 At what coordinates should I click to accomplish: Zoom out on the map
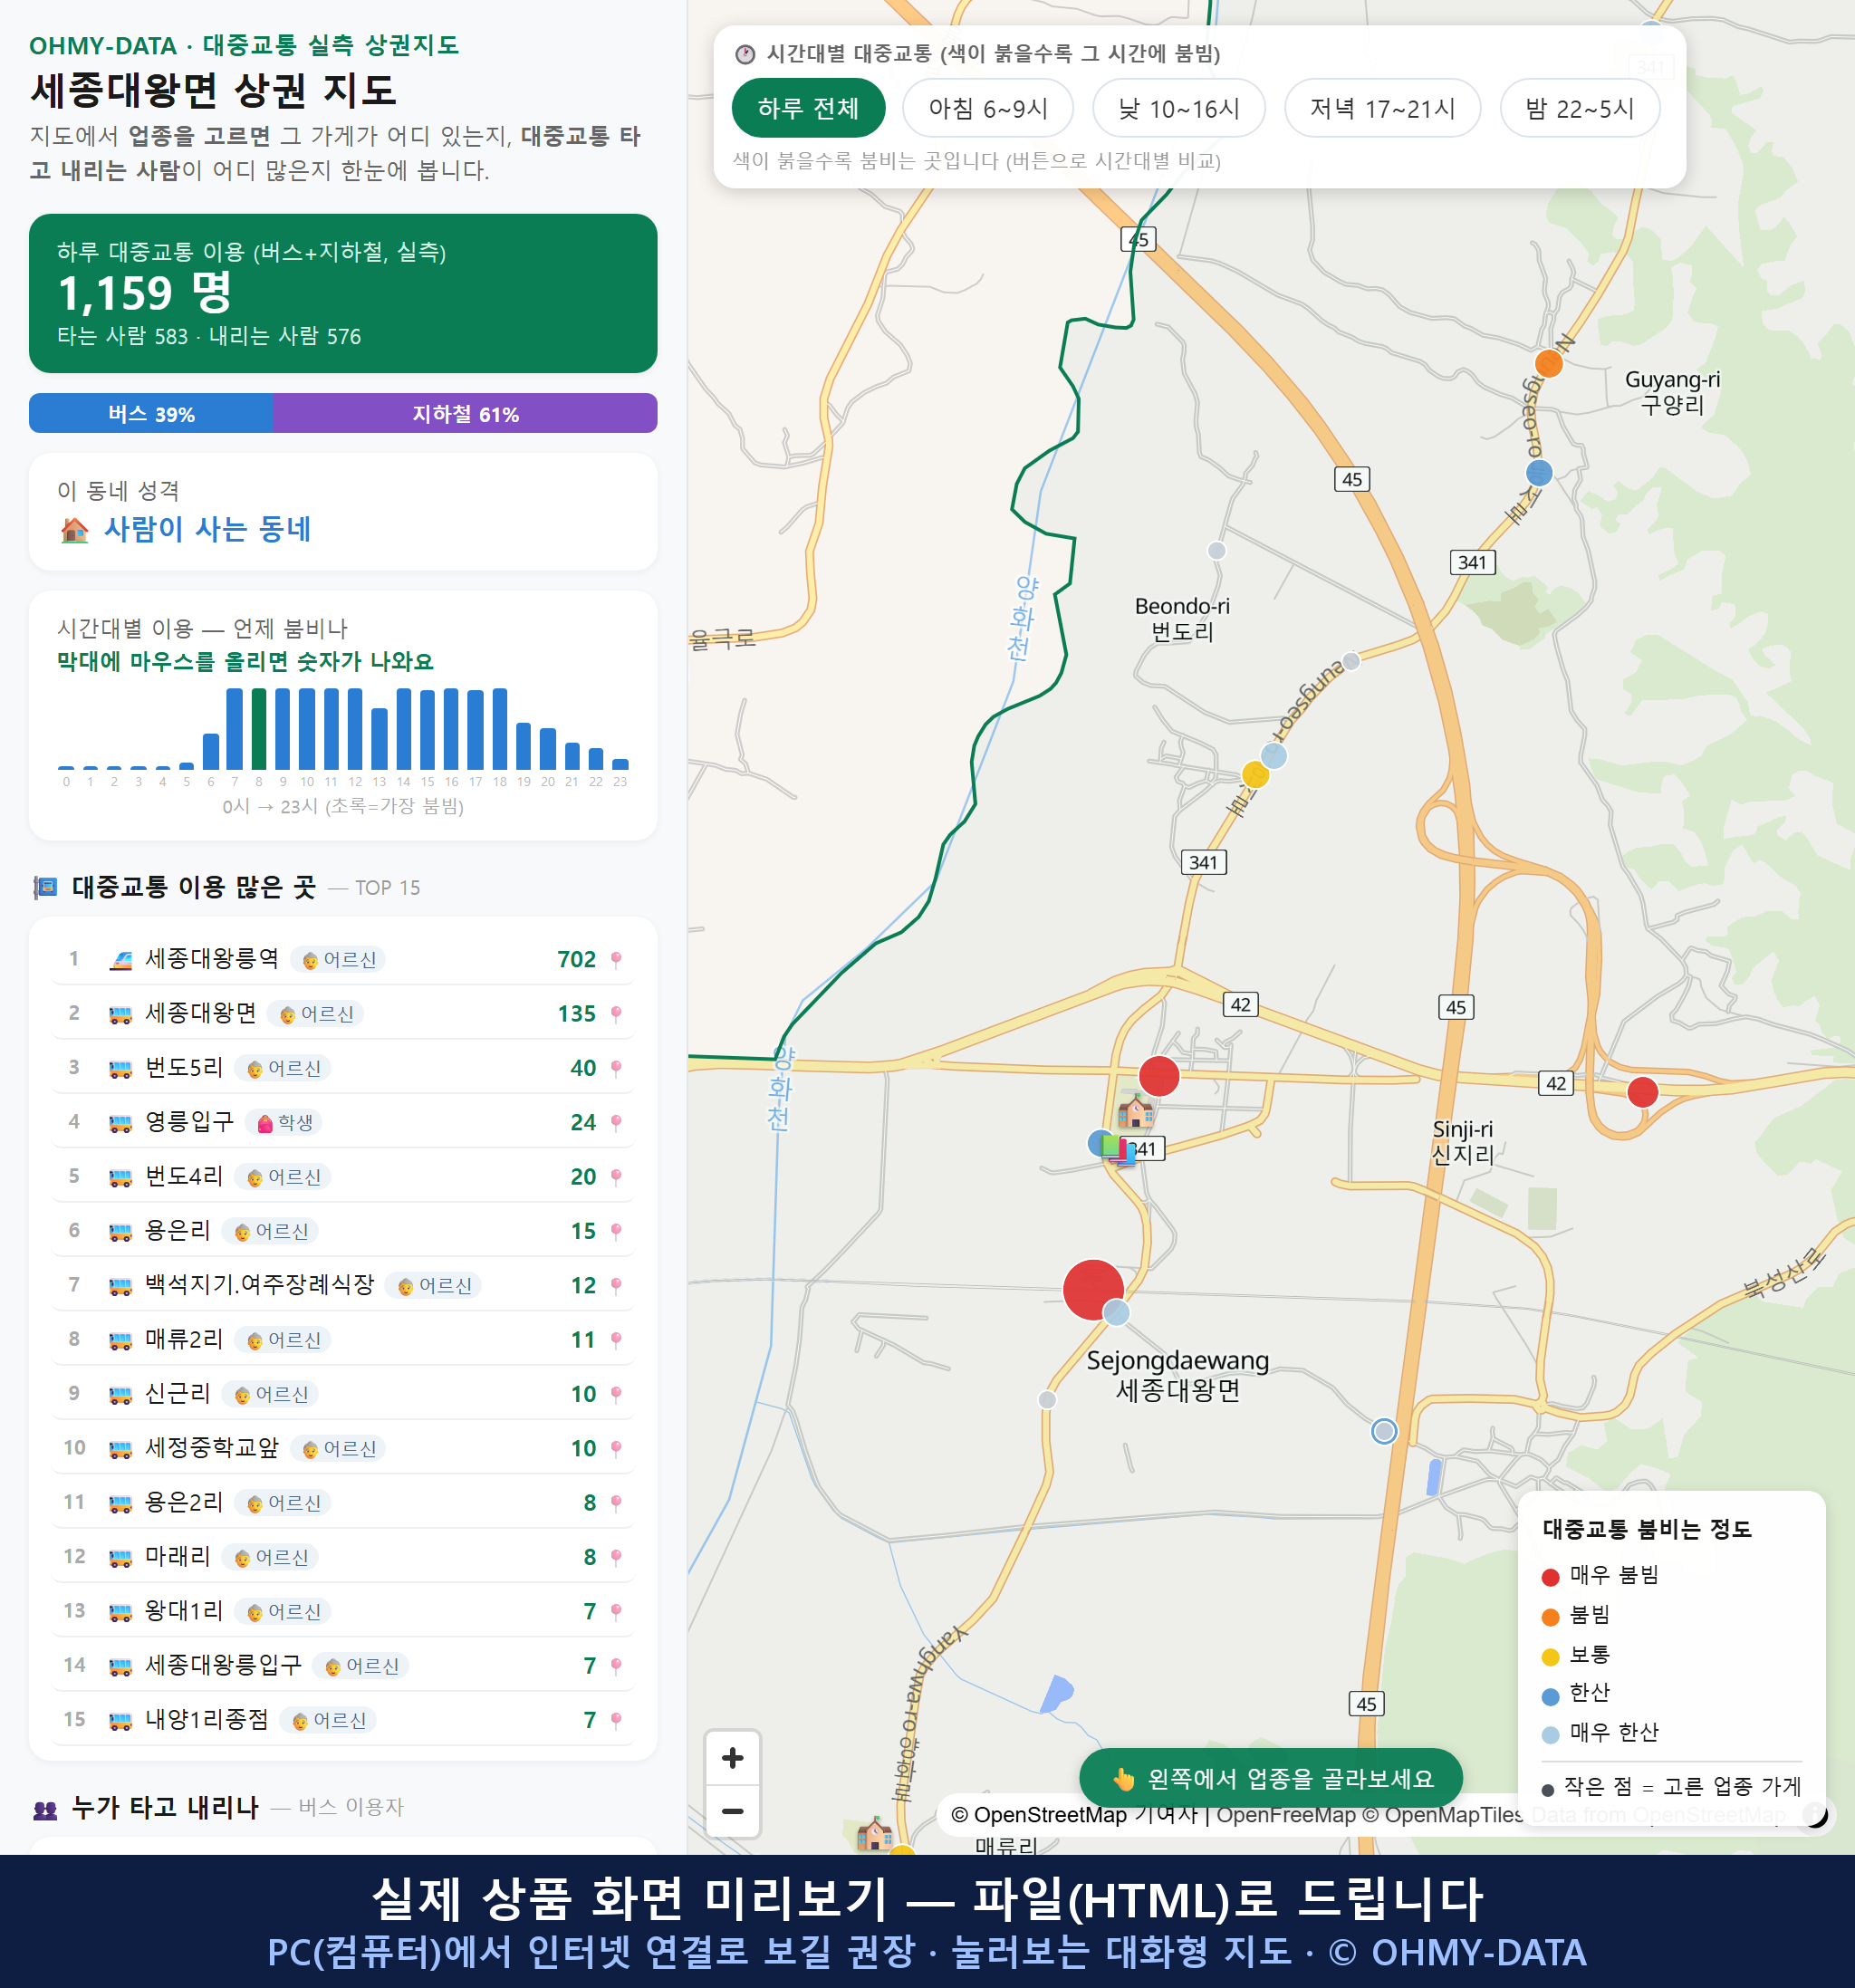pos(732,1811)
